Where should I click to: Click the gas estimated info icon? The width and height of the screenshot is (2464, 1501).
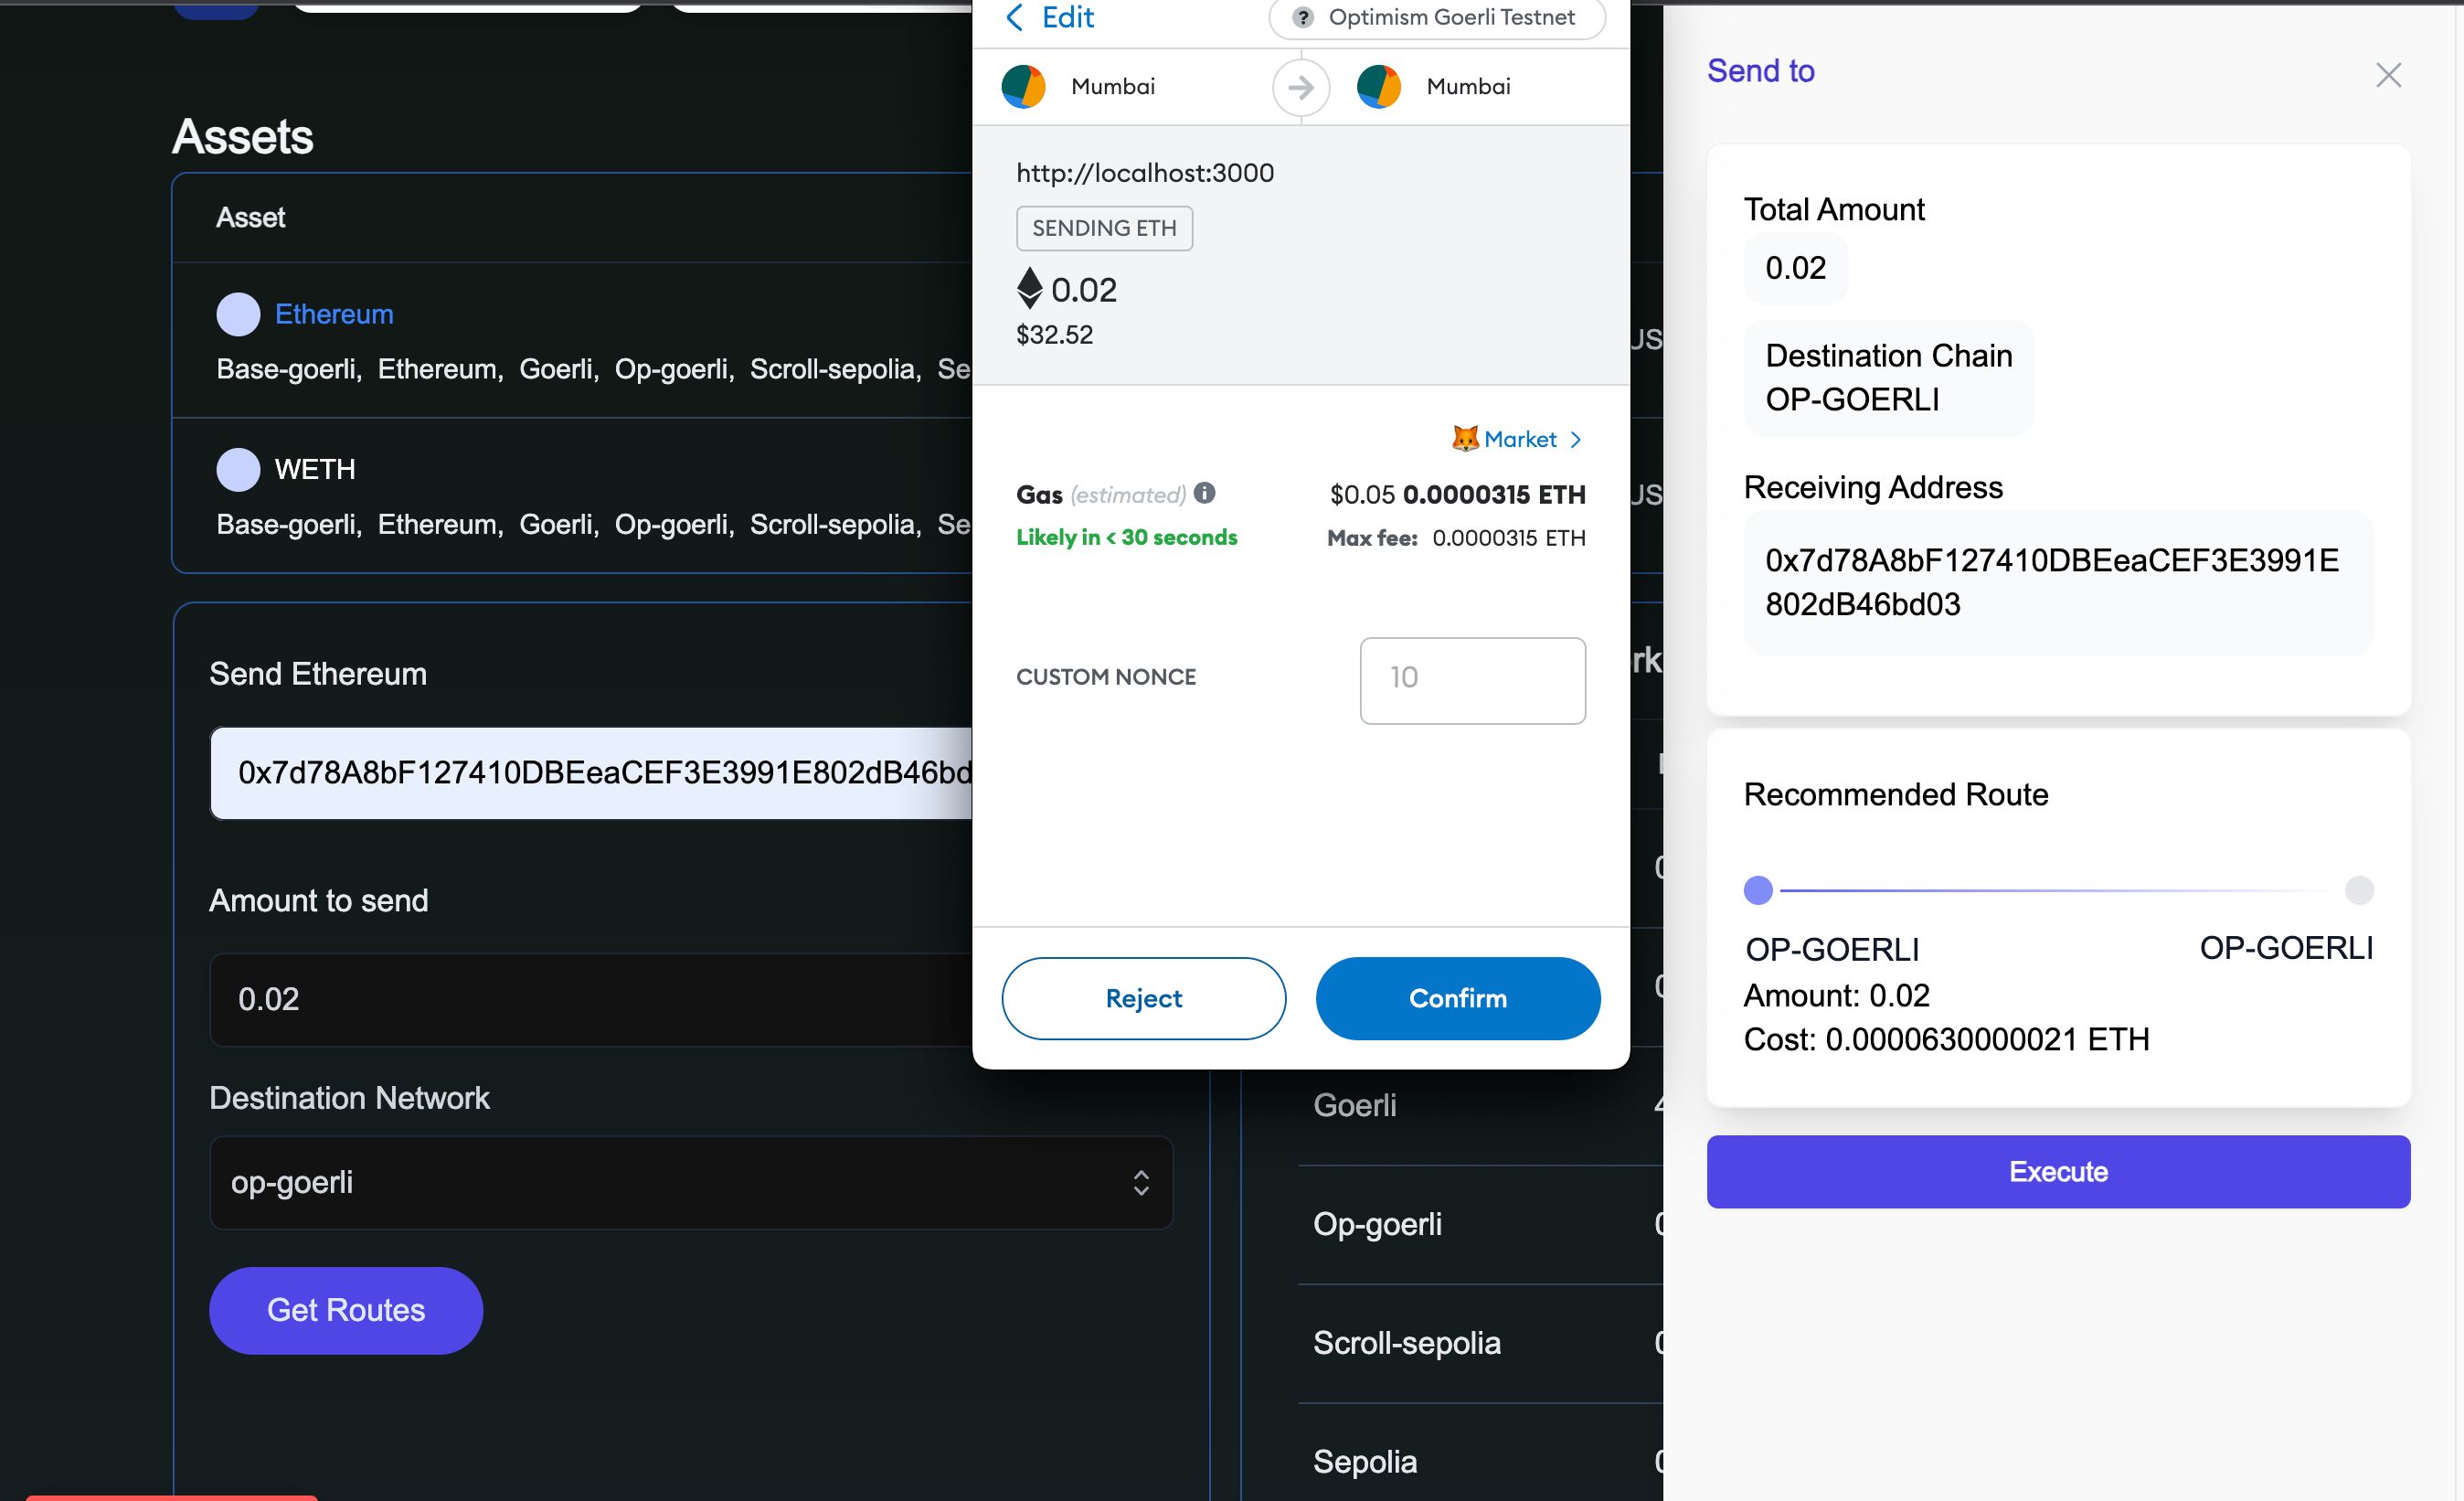click(1204, 493)
